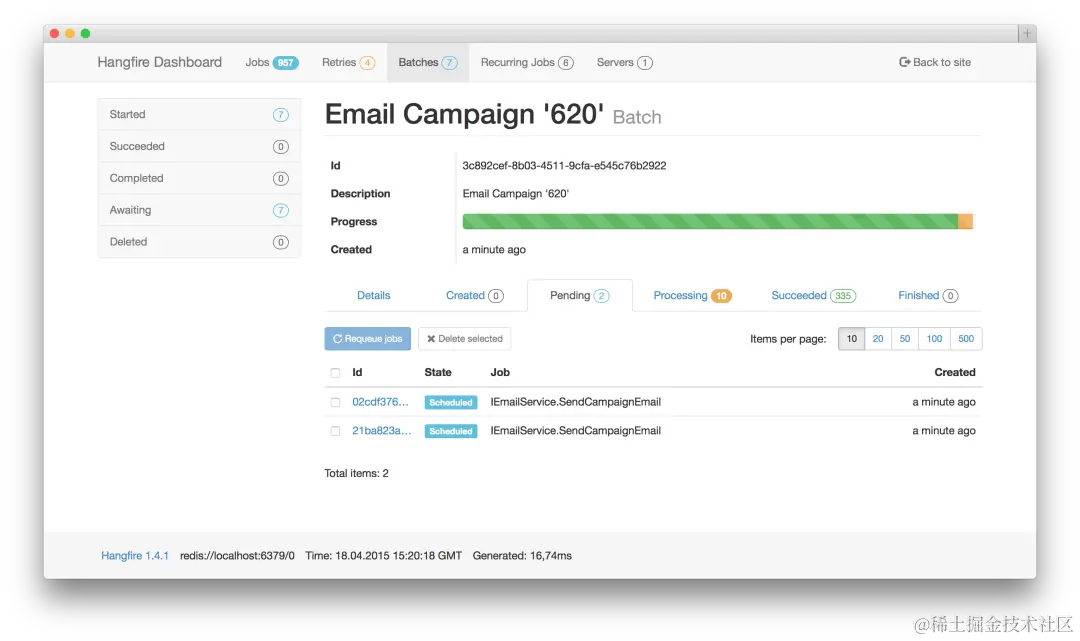This screenshot has height=641, width=1080.
Task: Click the 'Time: 18.04.2015 15:20:18 GMT' text
Action: pyautogui.click(x=384, y=556)
